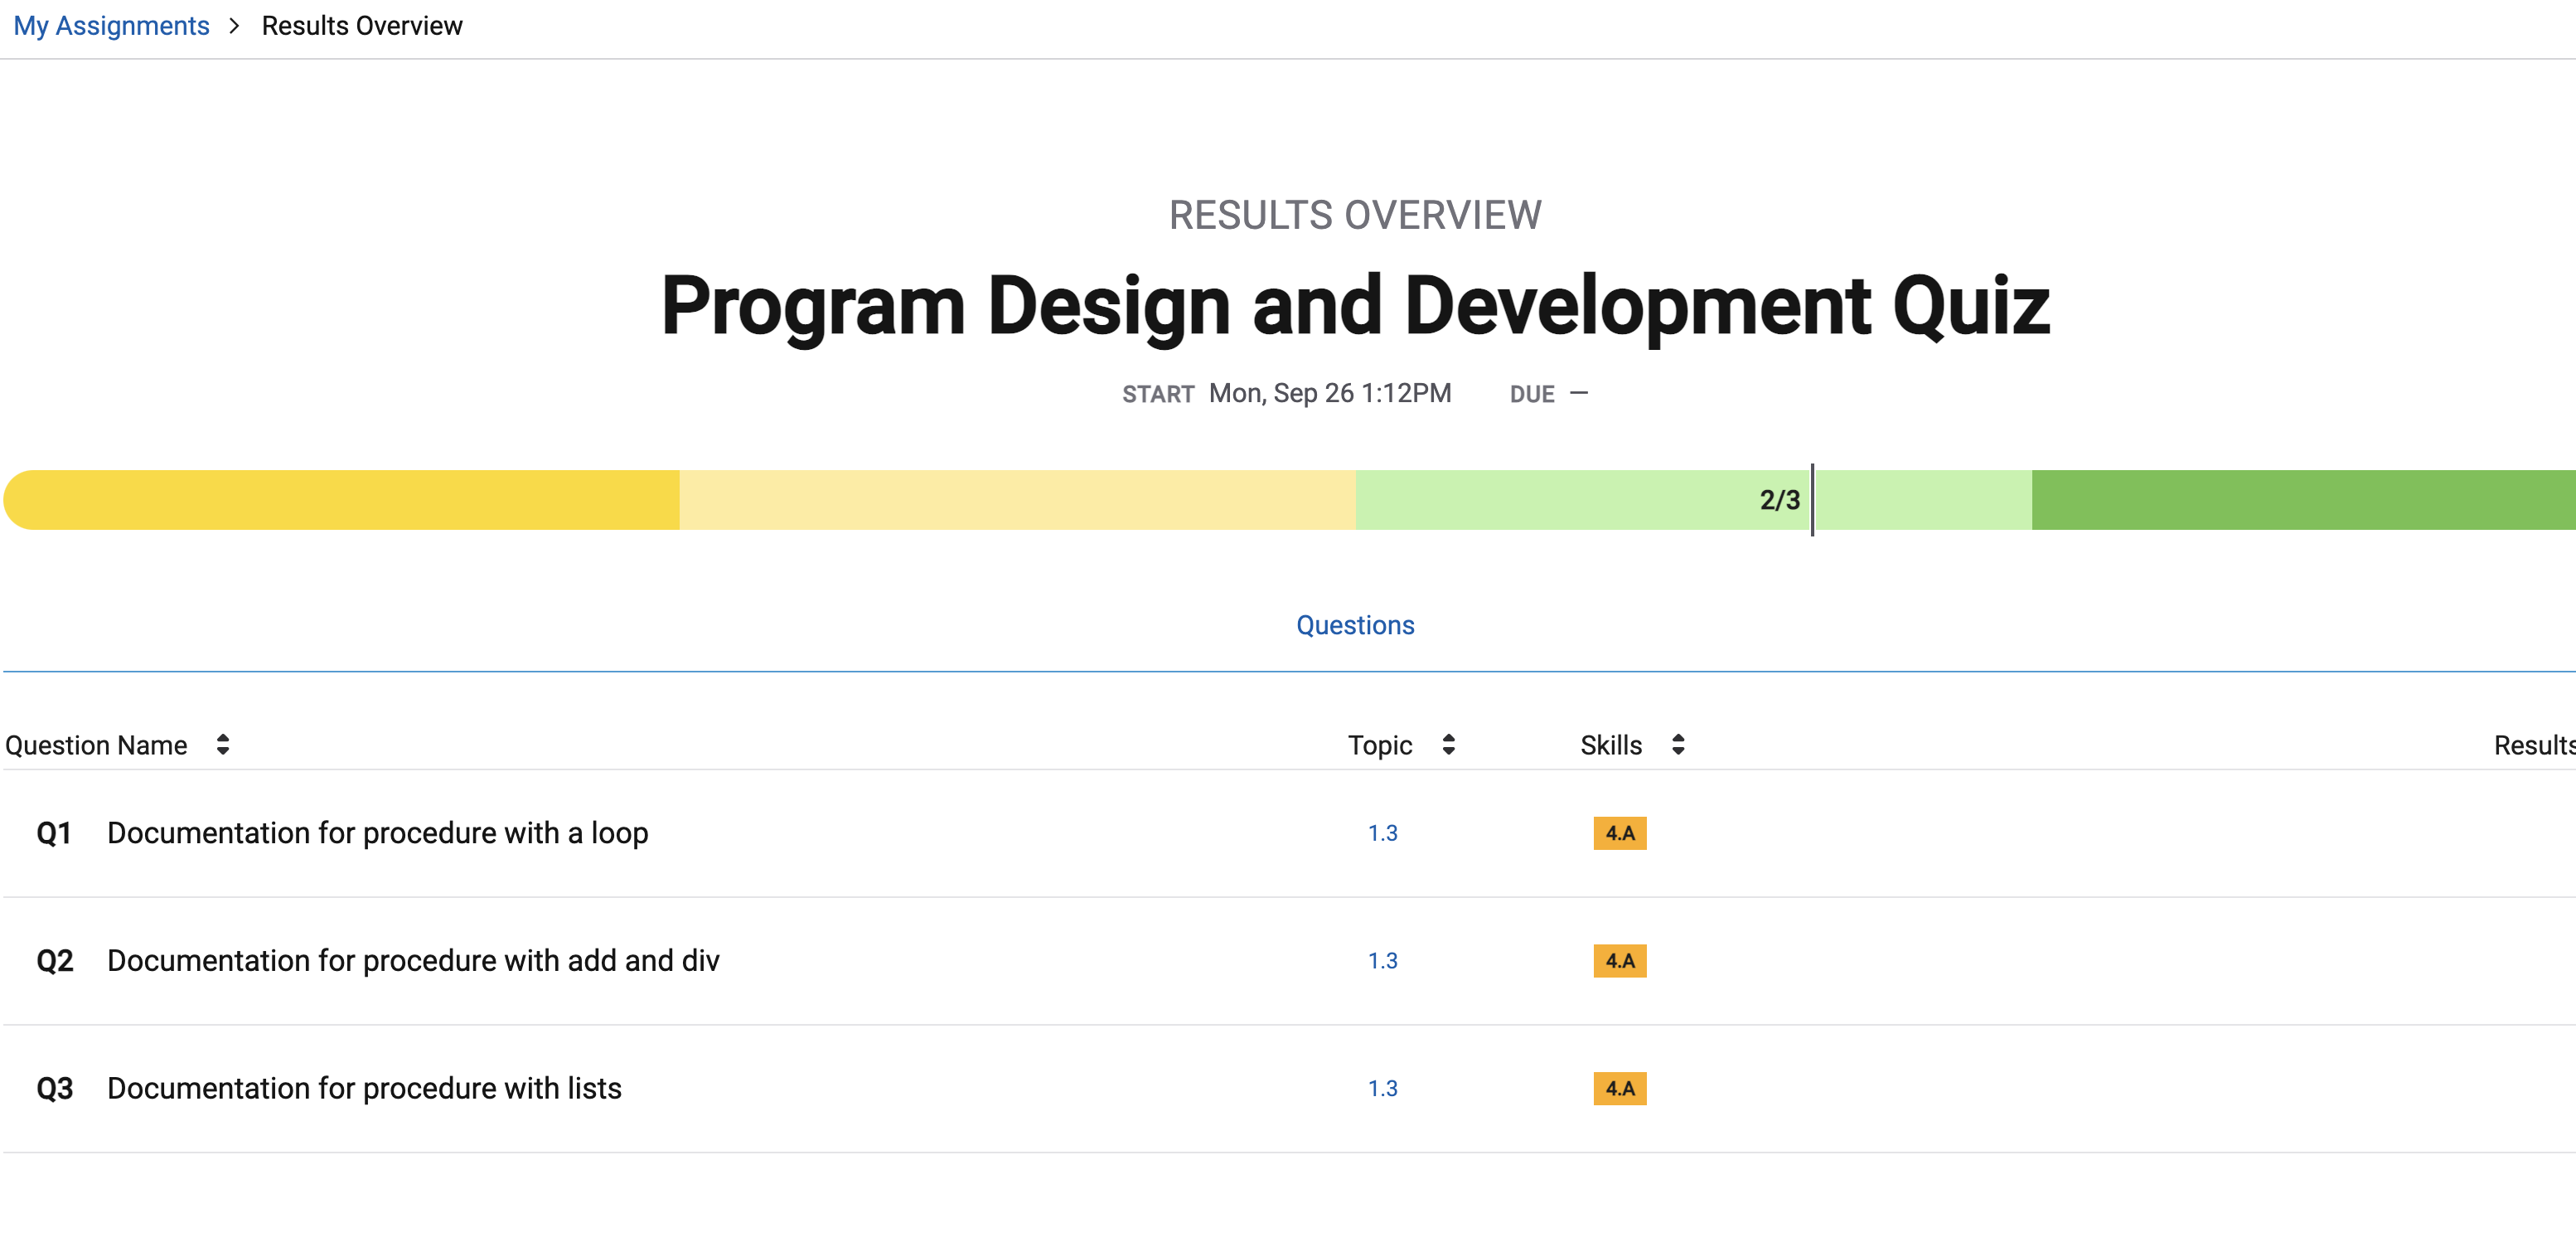
Task: Click topic 1.3 link in Q3 row
Action: pyautogui.click(x=1383, y=1088)
